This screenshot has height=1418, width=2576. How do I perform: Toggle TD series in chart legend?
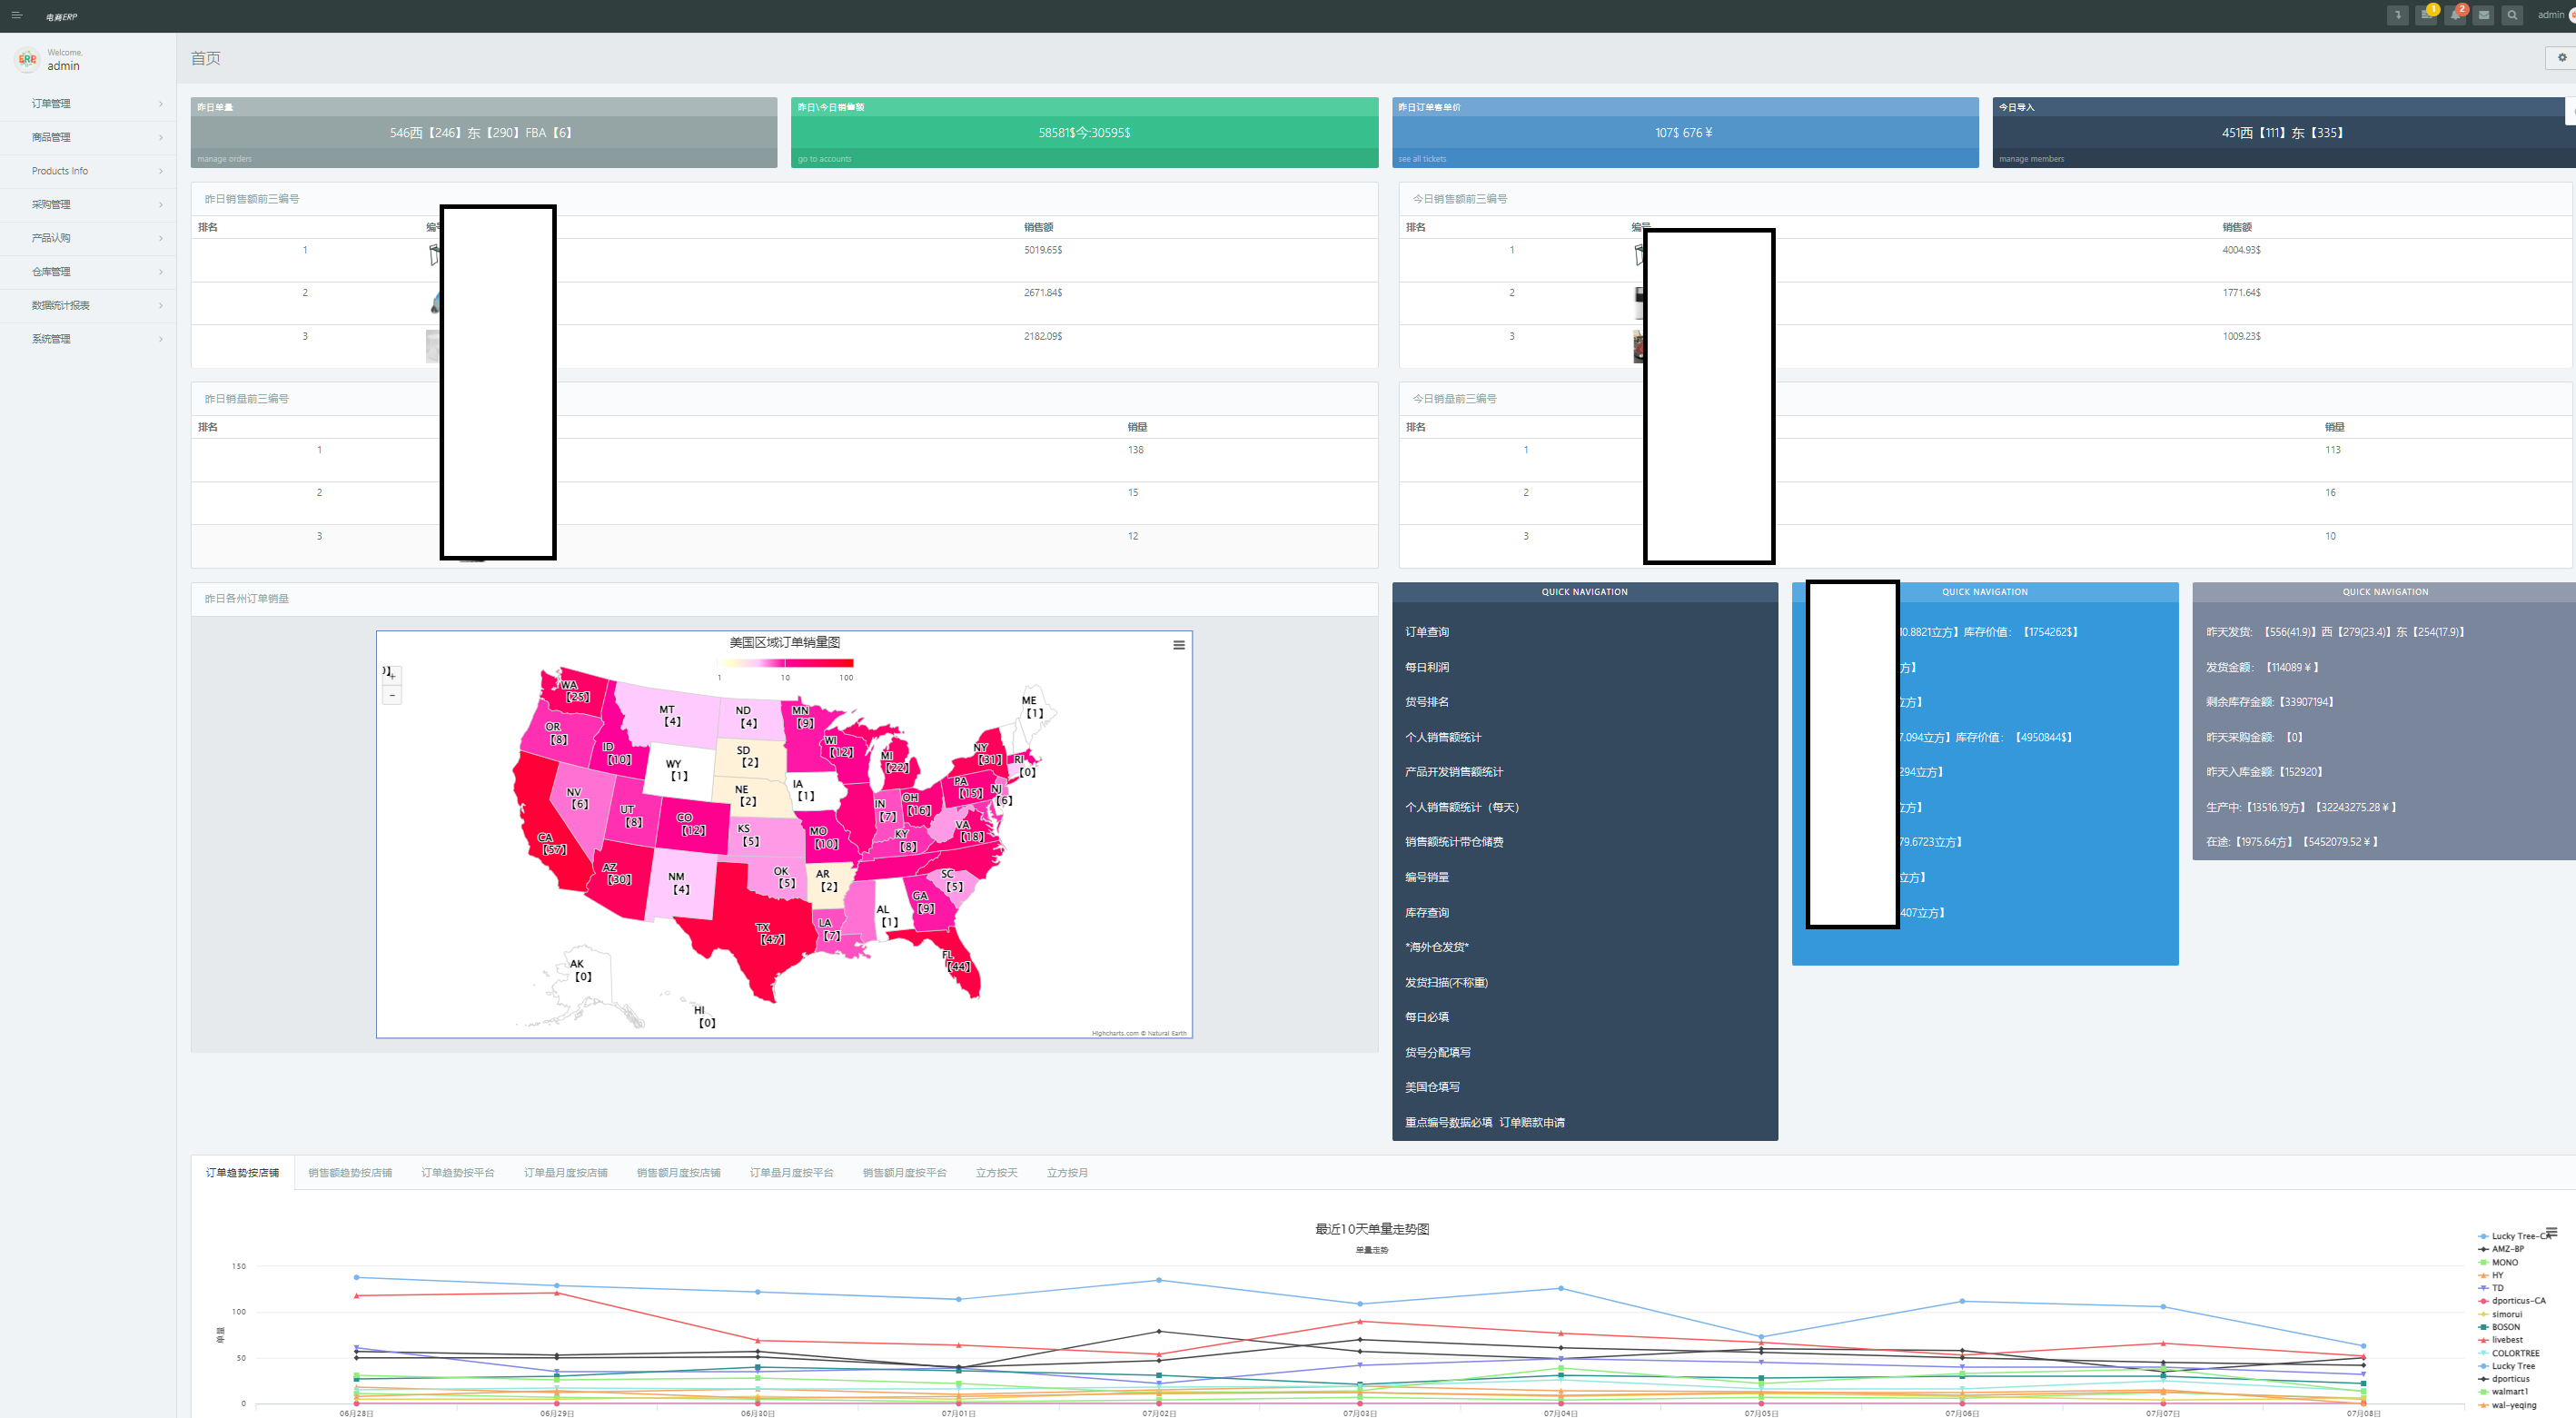coord(2491,1288)
